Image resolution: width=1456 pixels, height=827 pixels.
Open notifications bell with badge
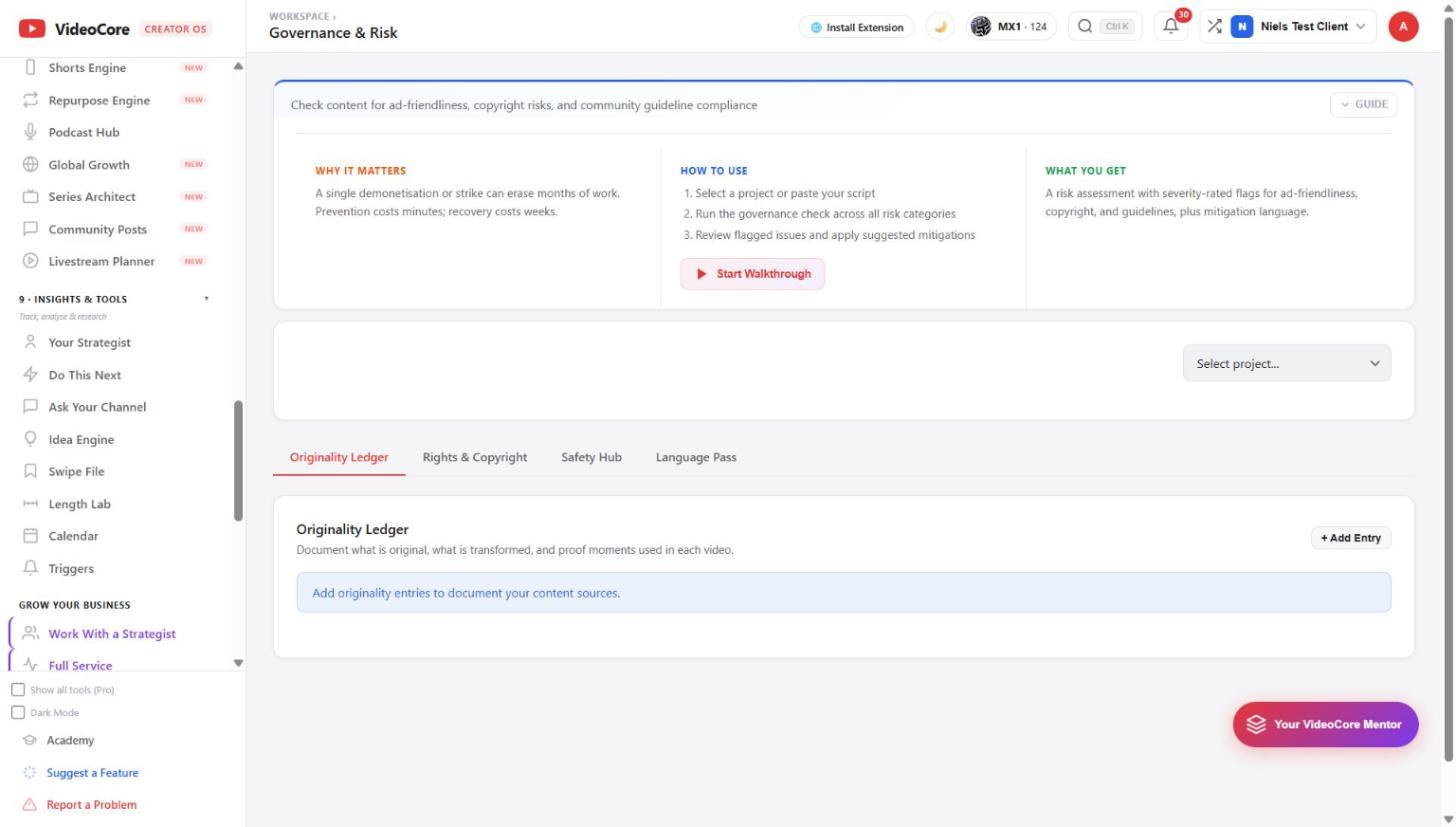pyautogui.click(x=1171, y=27)
